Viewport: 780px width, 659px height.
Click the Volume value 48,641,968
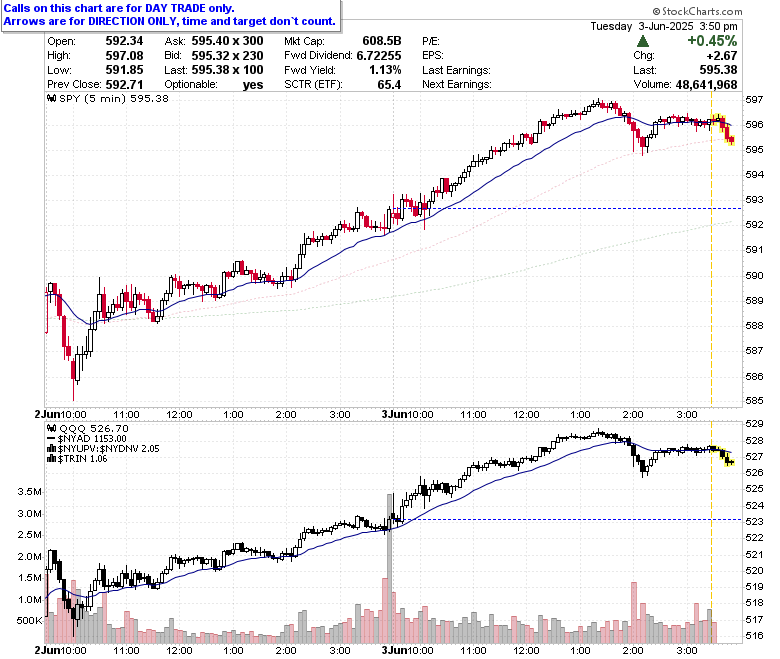pyautogui.click(x=706, y=85)
